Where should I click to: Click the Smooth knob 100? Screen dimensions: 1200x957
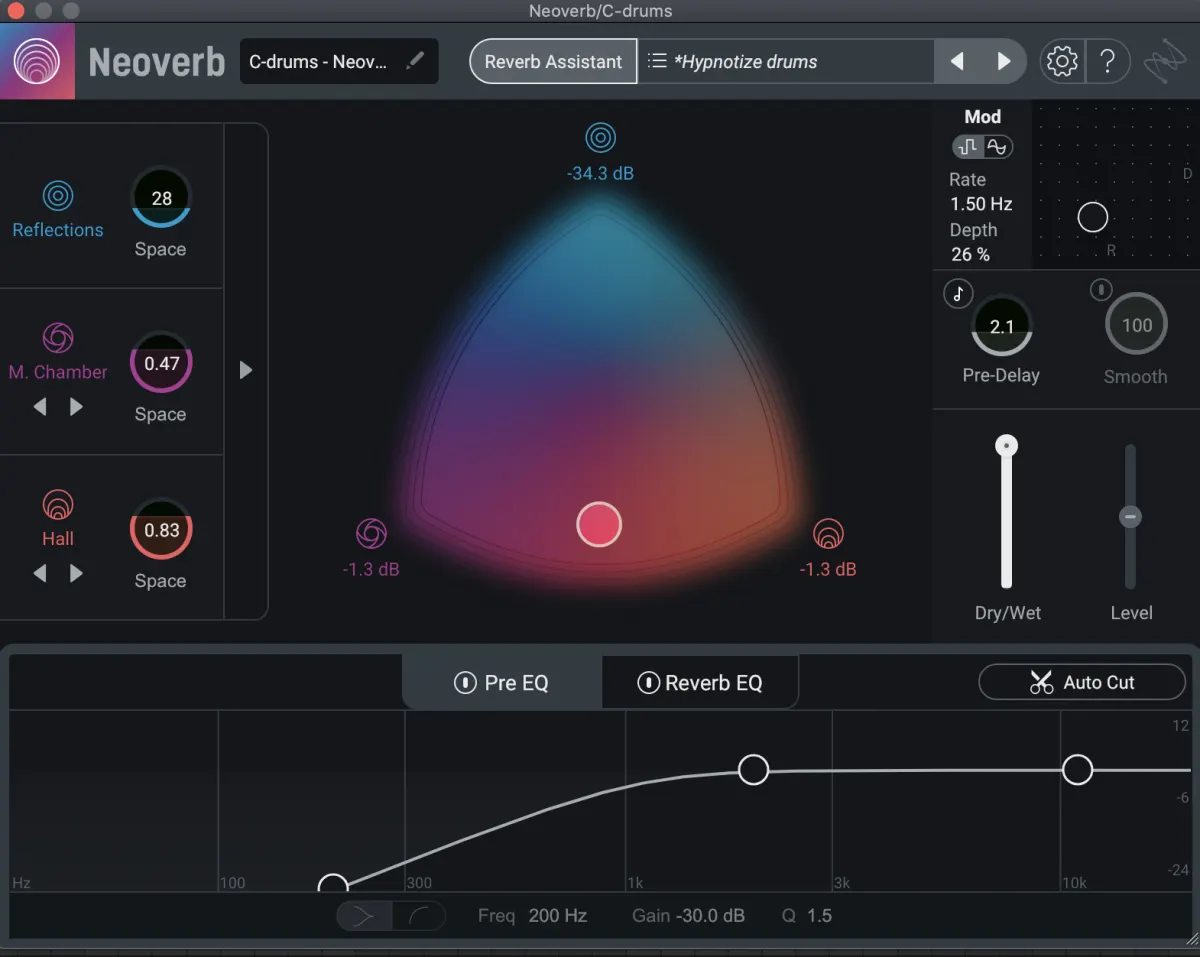tap(1136, 324)
